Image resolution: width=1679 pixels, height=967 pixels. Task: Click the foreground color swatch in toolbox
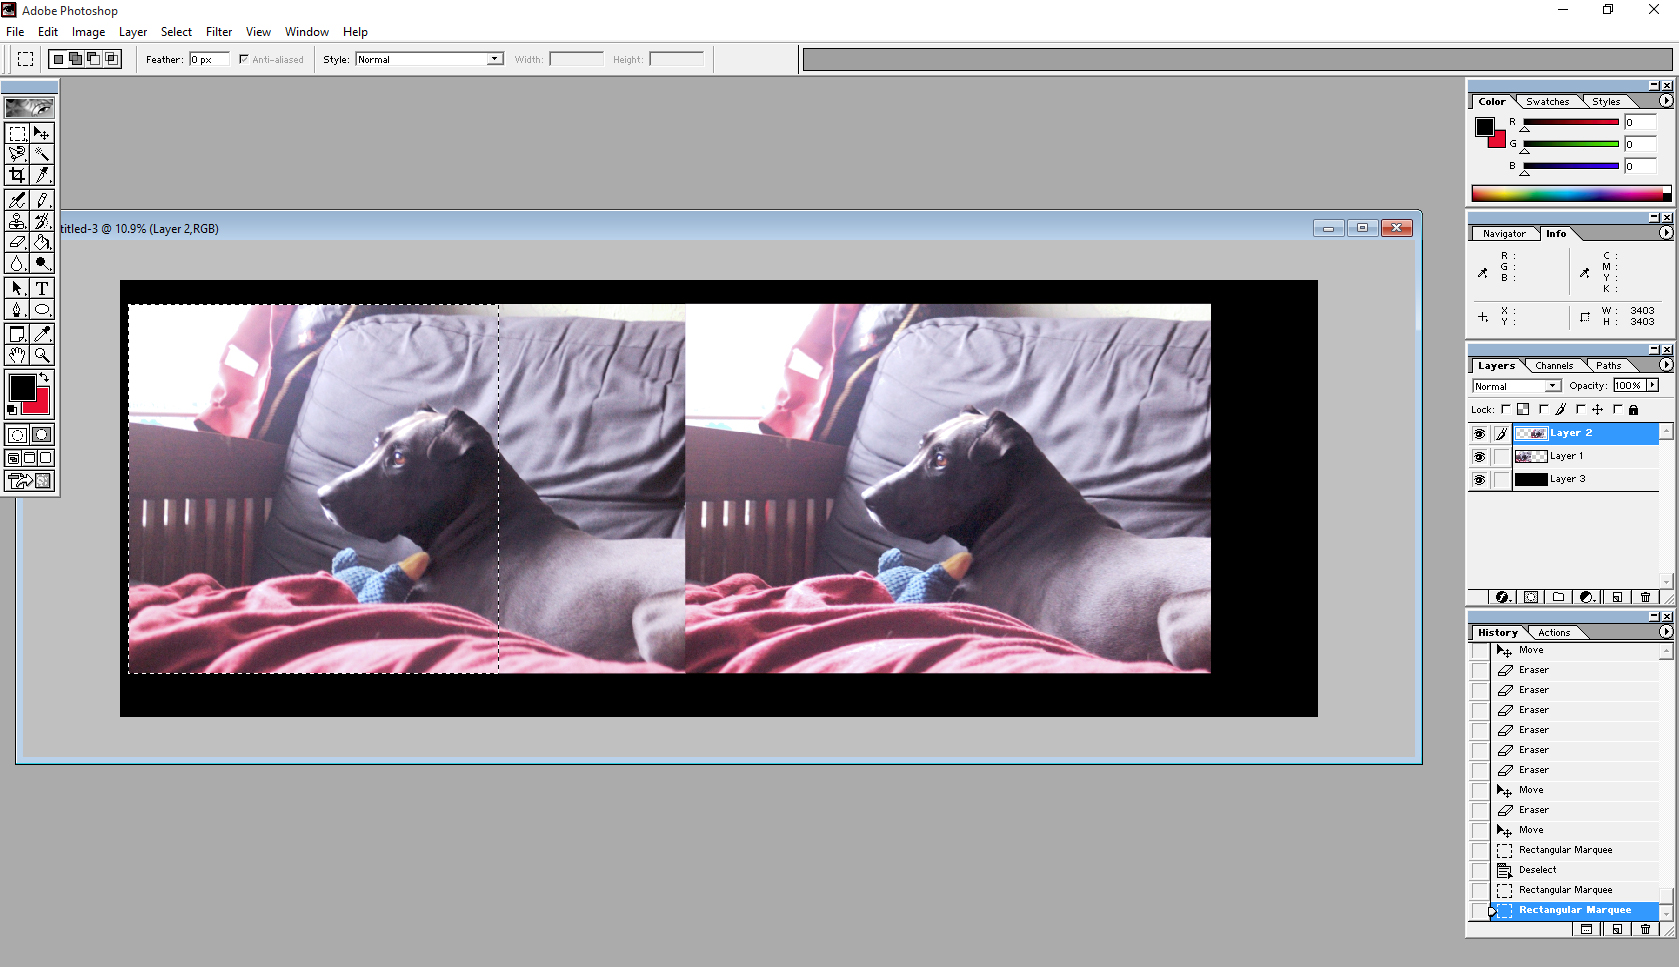[x=22, y=387]
